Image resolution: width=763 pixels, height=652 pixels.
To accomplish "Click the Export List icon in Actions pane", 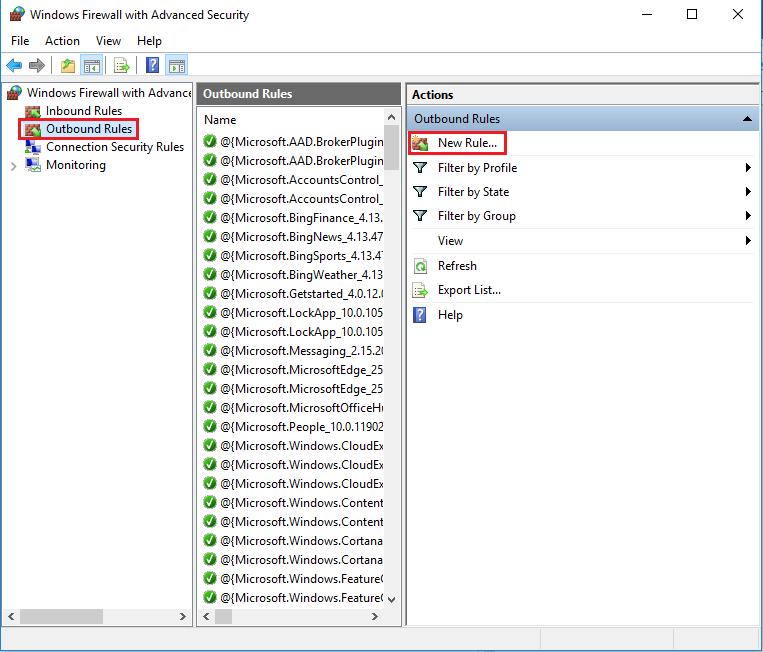I will [420, 290].
